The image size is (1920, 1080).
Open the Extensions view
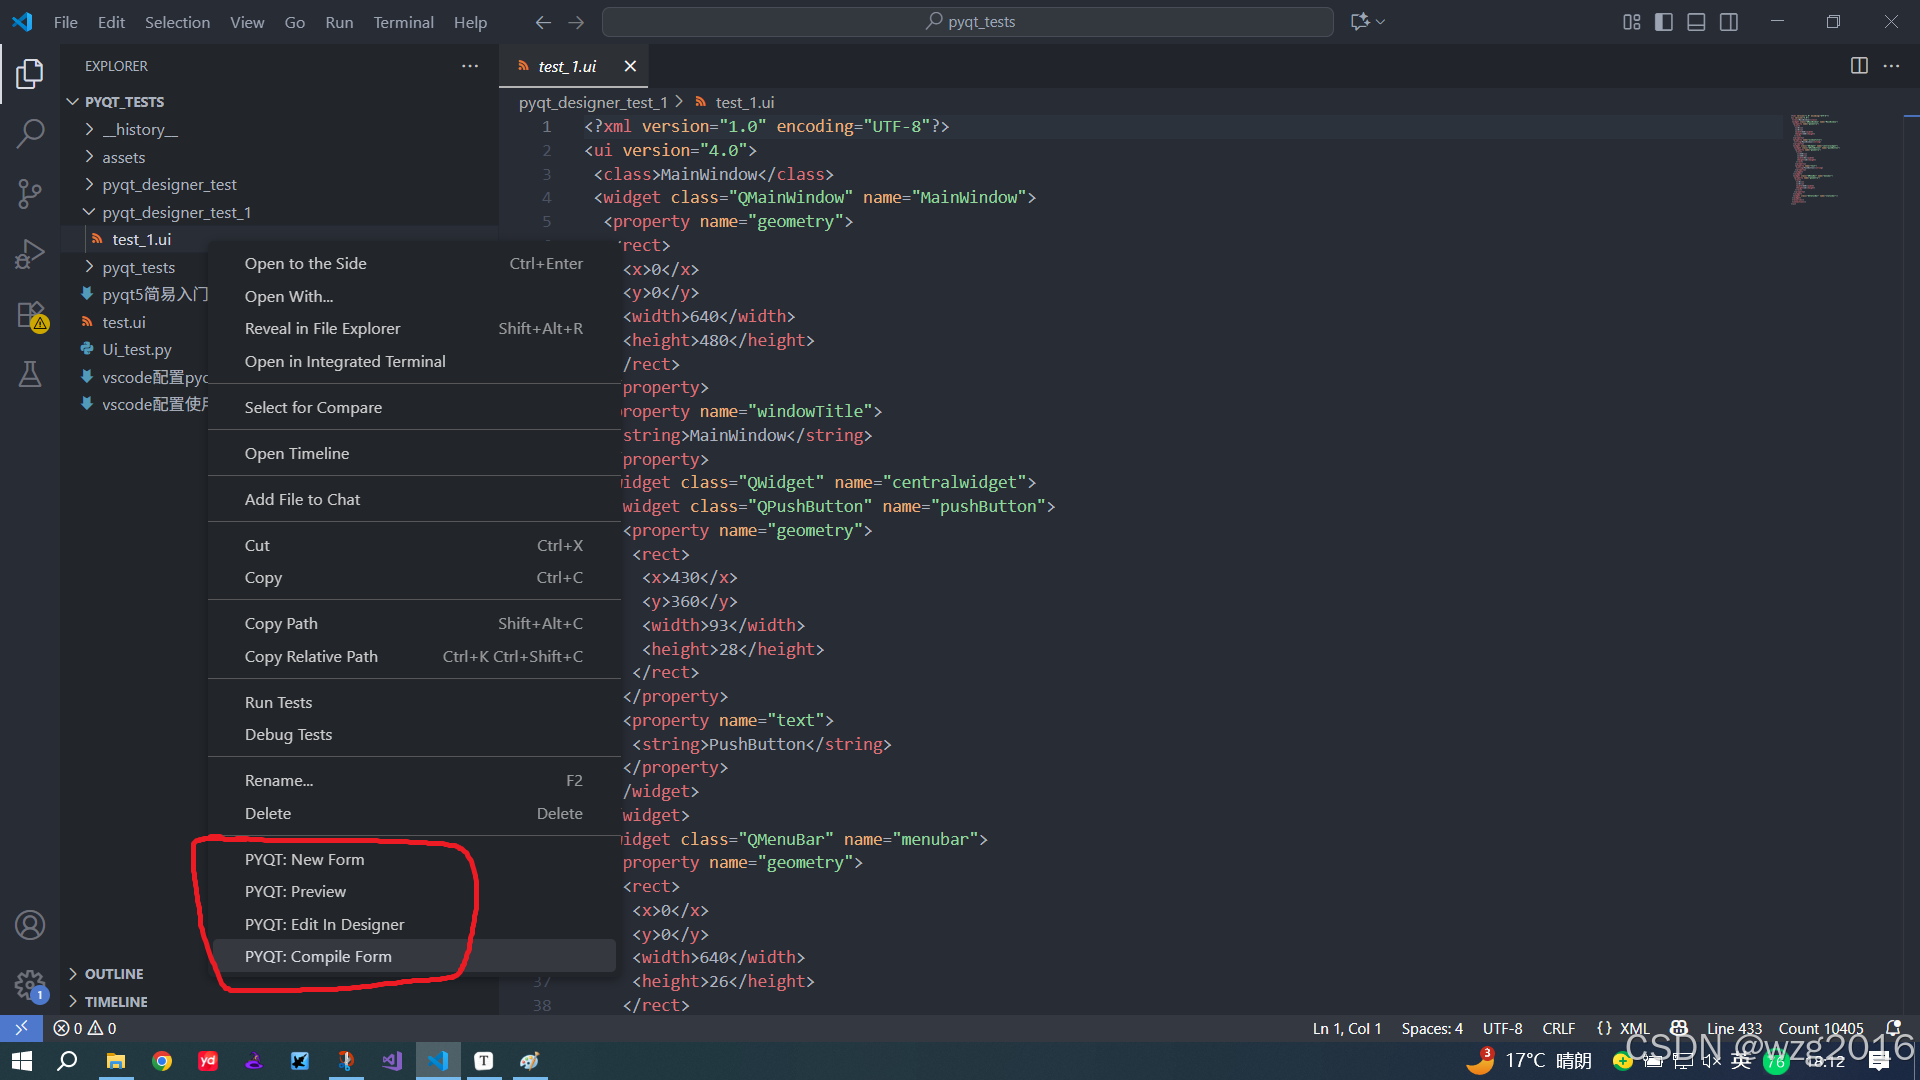pos(30,315)
